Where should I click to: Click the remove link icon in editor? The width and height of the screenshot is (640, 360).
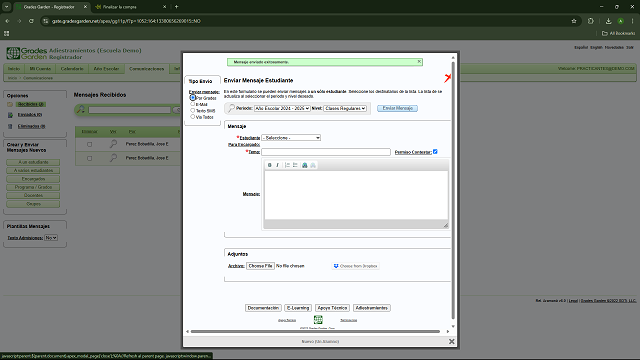[x=313, y=165]
